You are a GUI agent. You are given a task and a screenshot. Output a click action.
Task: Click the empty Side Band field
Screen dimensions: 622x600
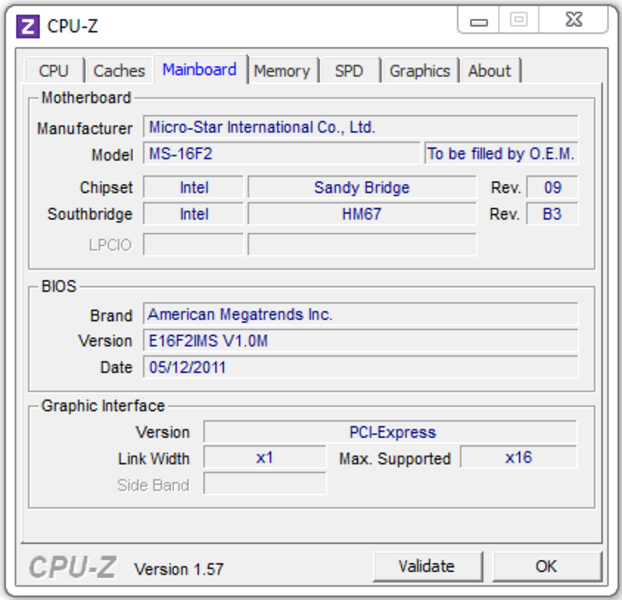265,484
